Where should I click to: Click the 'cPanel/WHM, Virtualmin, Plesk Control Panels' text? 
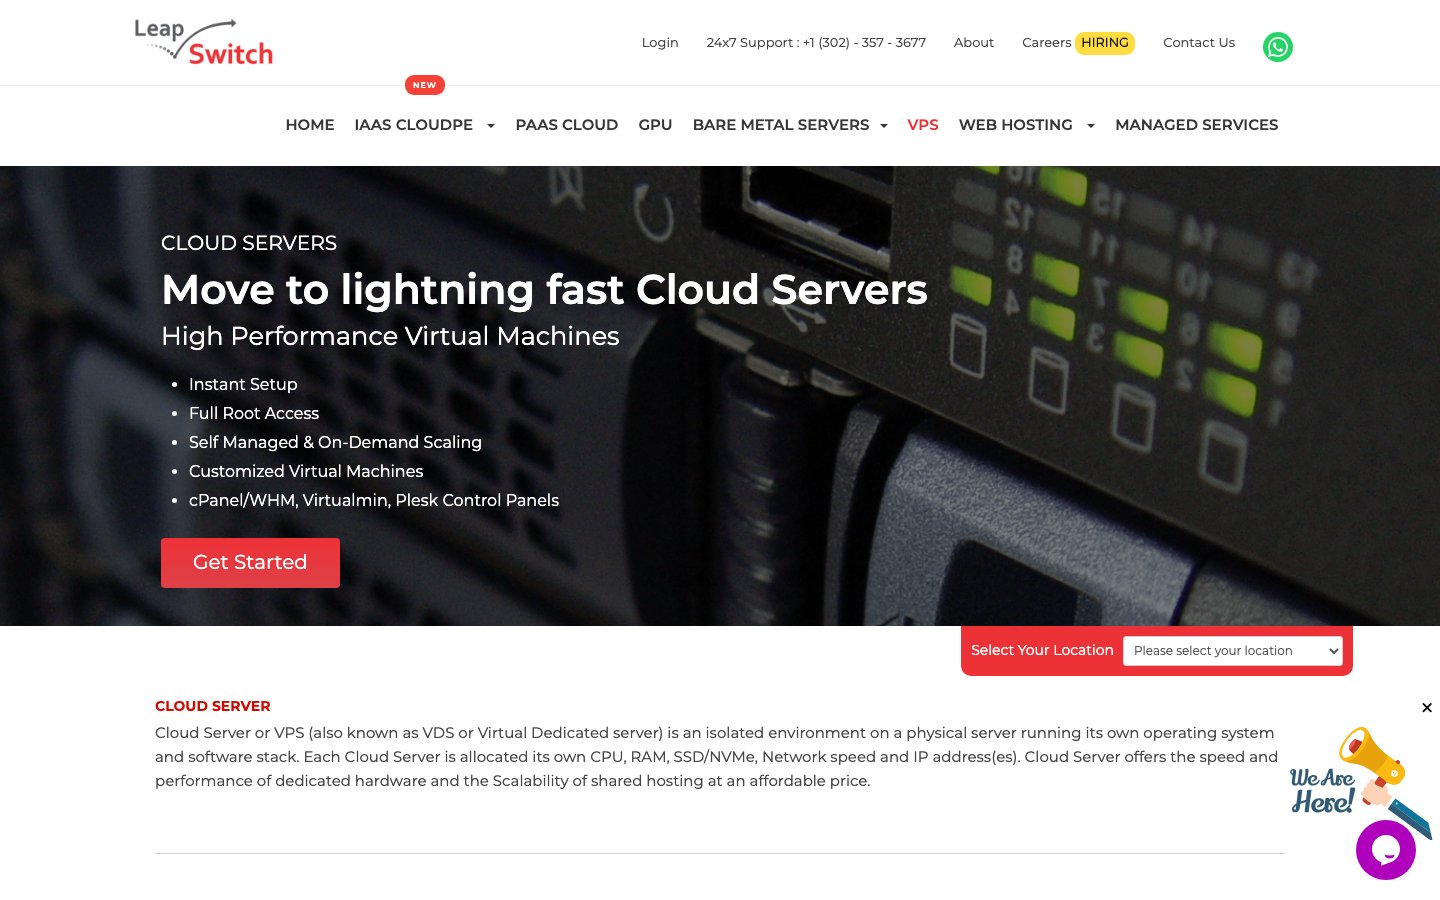374,500
